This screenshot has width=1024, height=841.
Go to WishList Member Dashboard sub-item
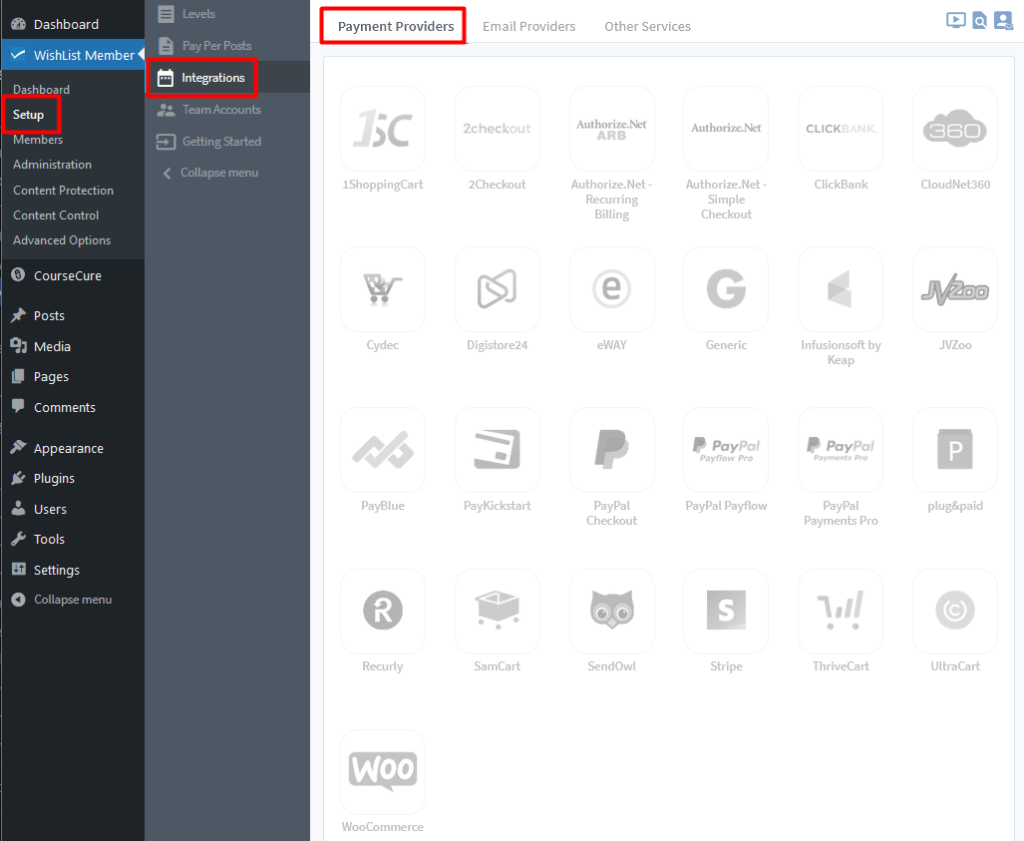tap(41, 89)
